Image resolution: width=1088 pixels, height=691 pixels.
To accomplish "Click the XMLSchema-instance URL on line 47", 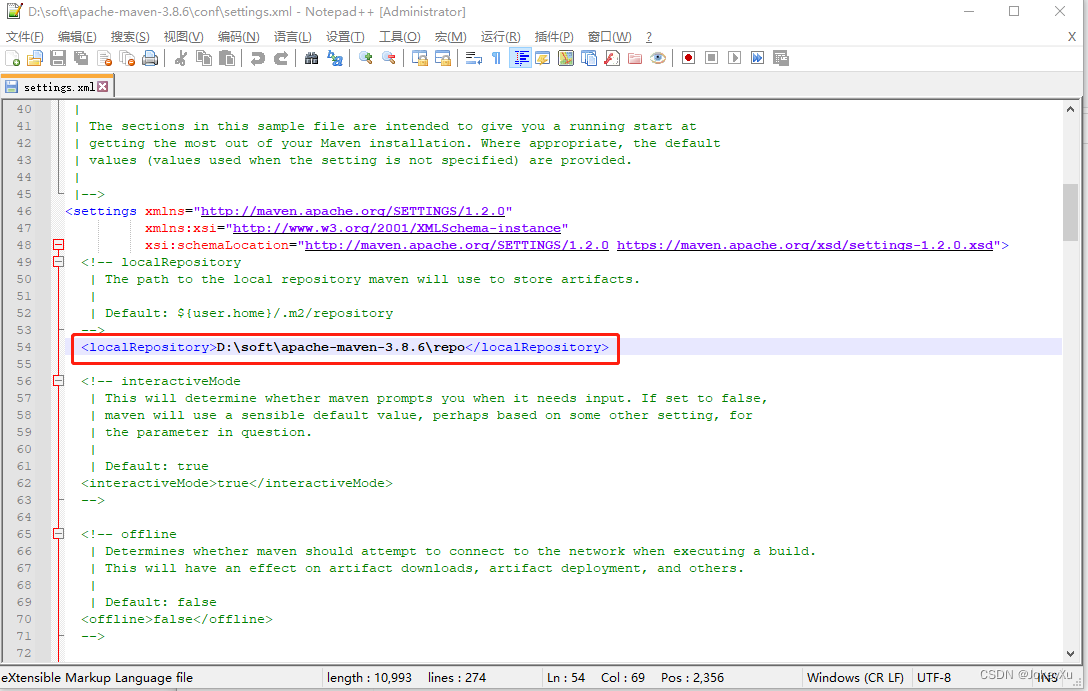I will tap(397, 228).
